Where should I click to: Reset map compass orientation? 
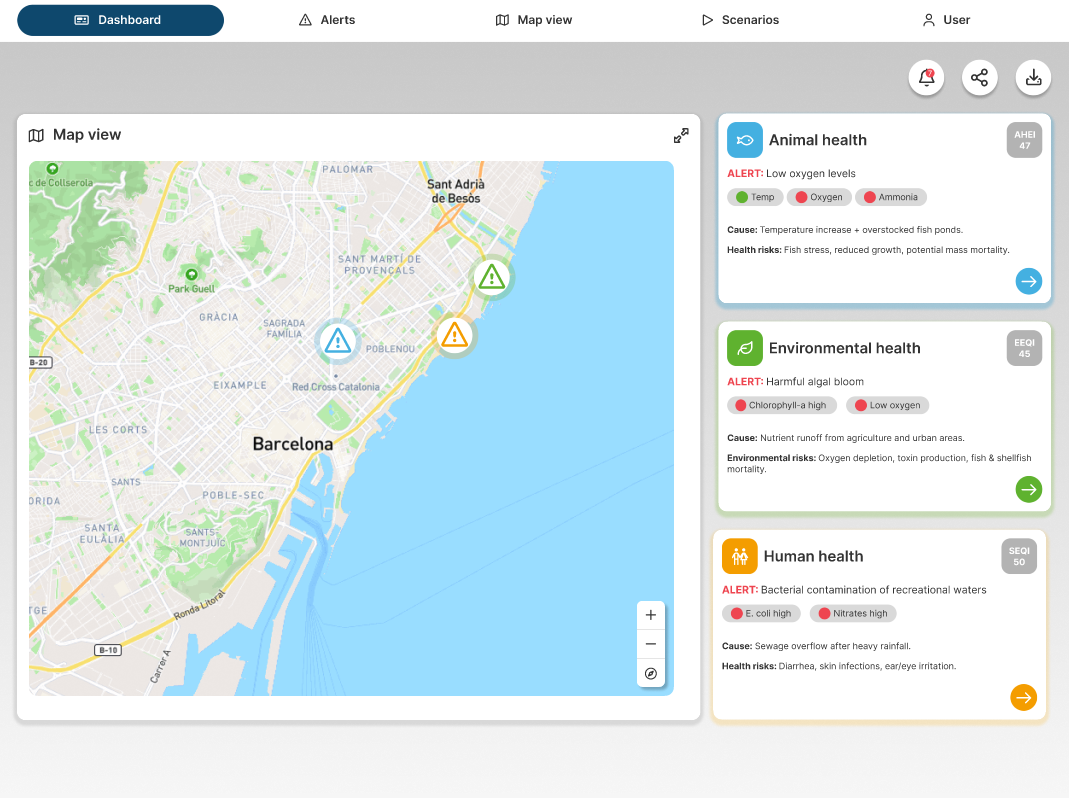[x=651, y=673]
